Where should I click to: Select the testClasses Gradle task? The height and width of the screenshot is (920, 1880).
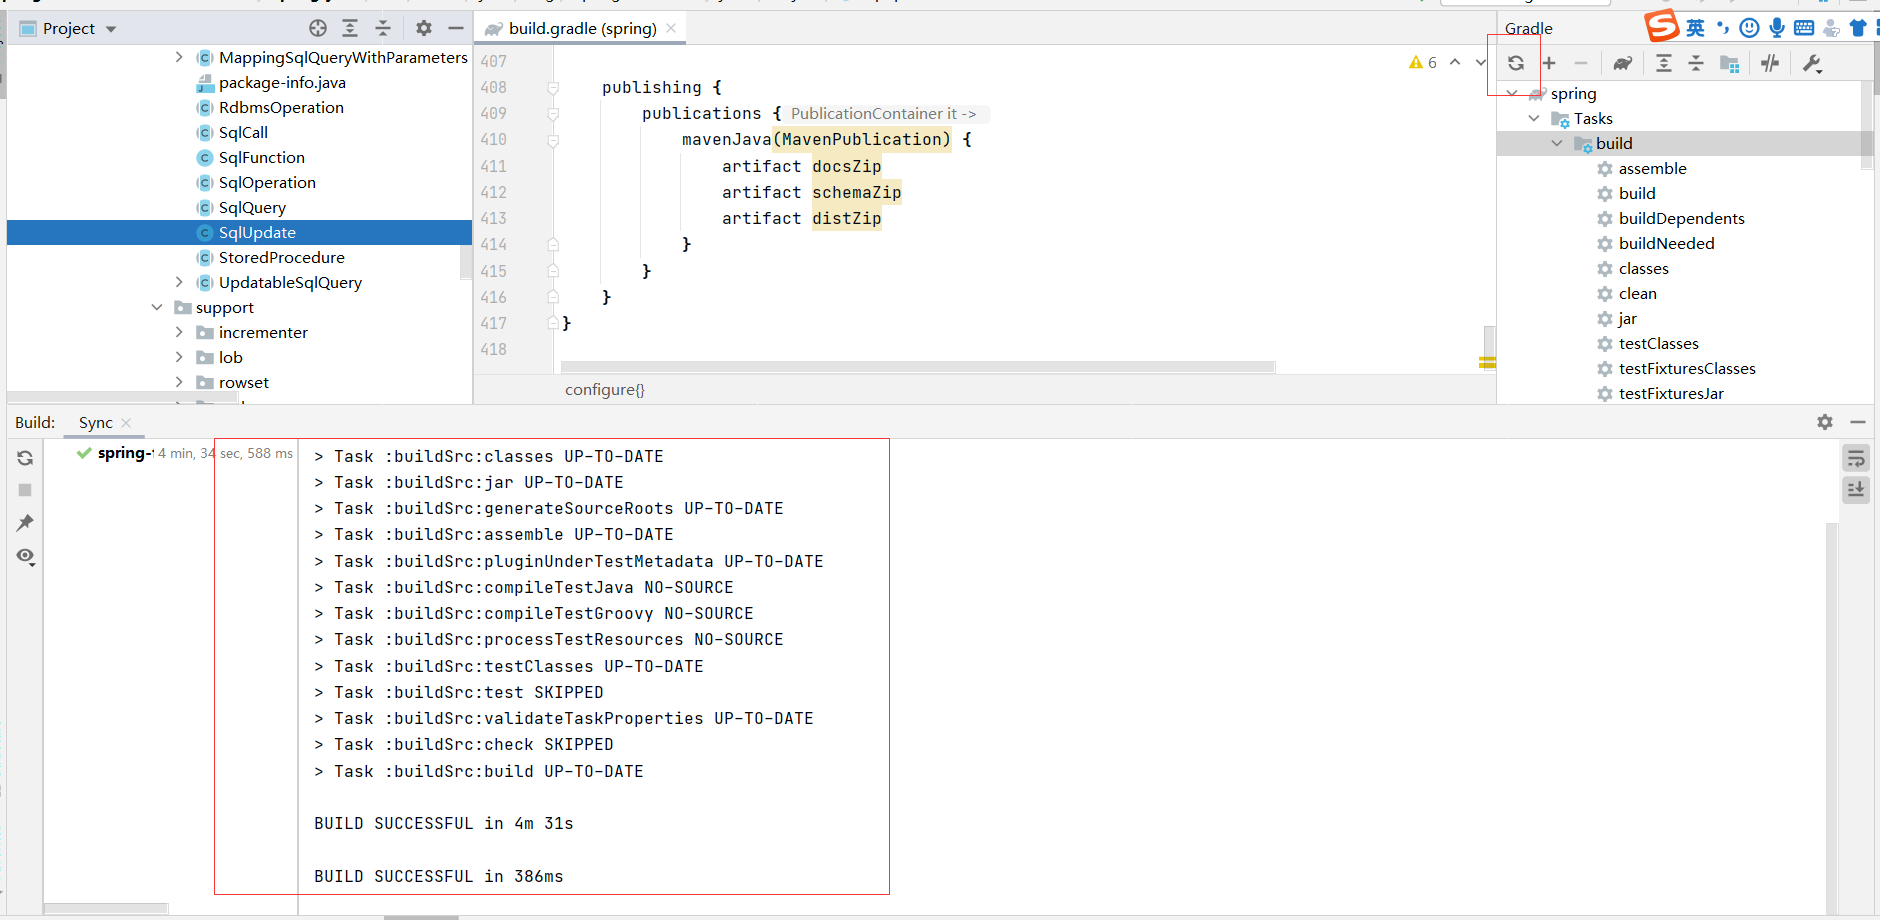coord(1658,343)
